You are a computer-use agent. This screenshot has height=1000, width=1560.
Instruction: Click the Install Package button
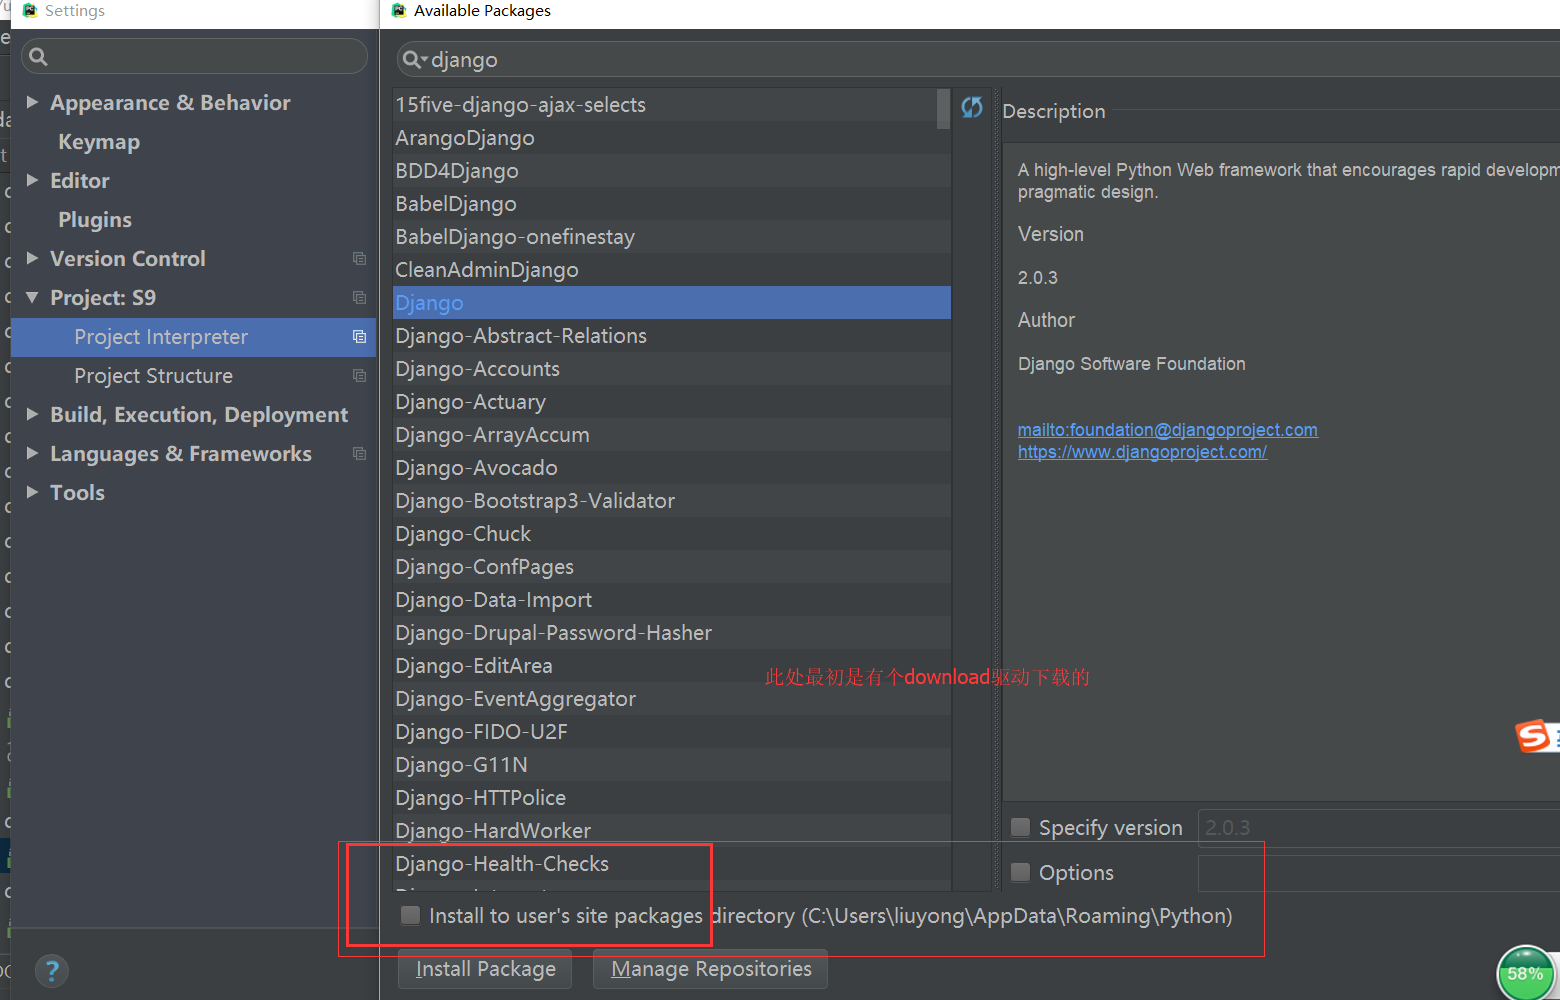pyautogui.click(x=485, y=969)
